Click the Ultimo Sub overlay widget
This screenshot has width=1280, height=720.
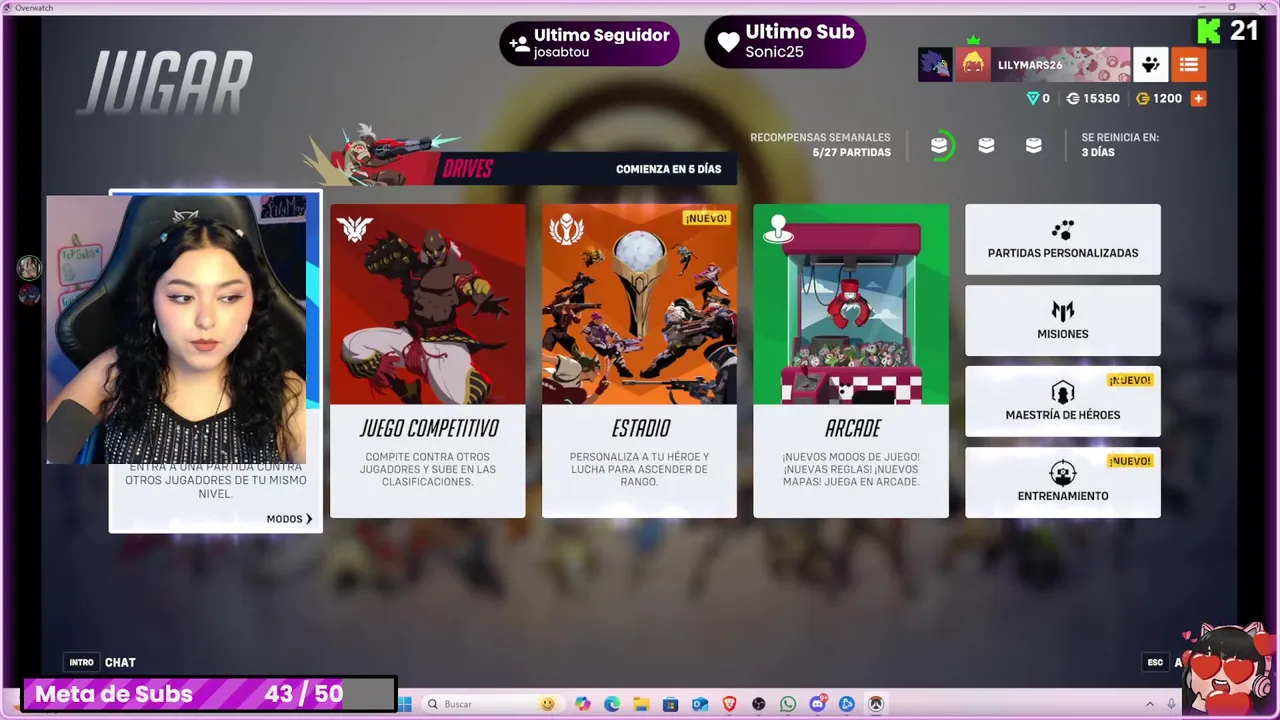(x=785, y=42)
